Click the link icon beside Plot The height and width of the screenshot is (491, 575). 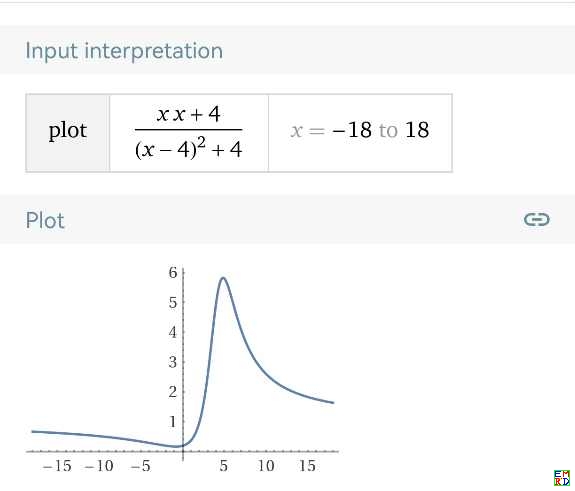coord(536,220)
